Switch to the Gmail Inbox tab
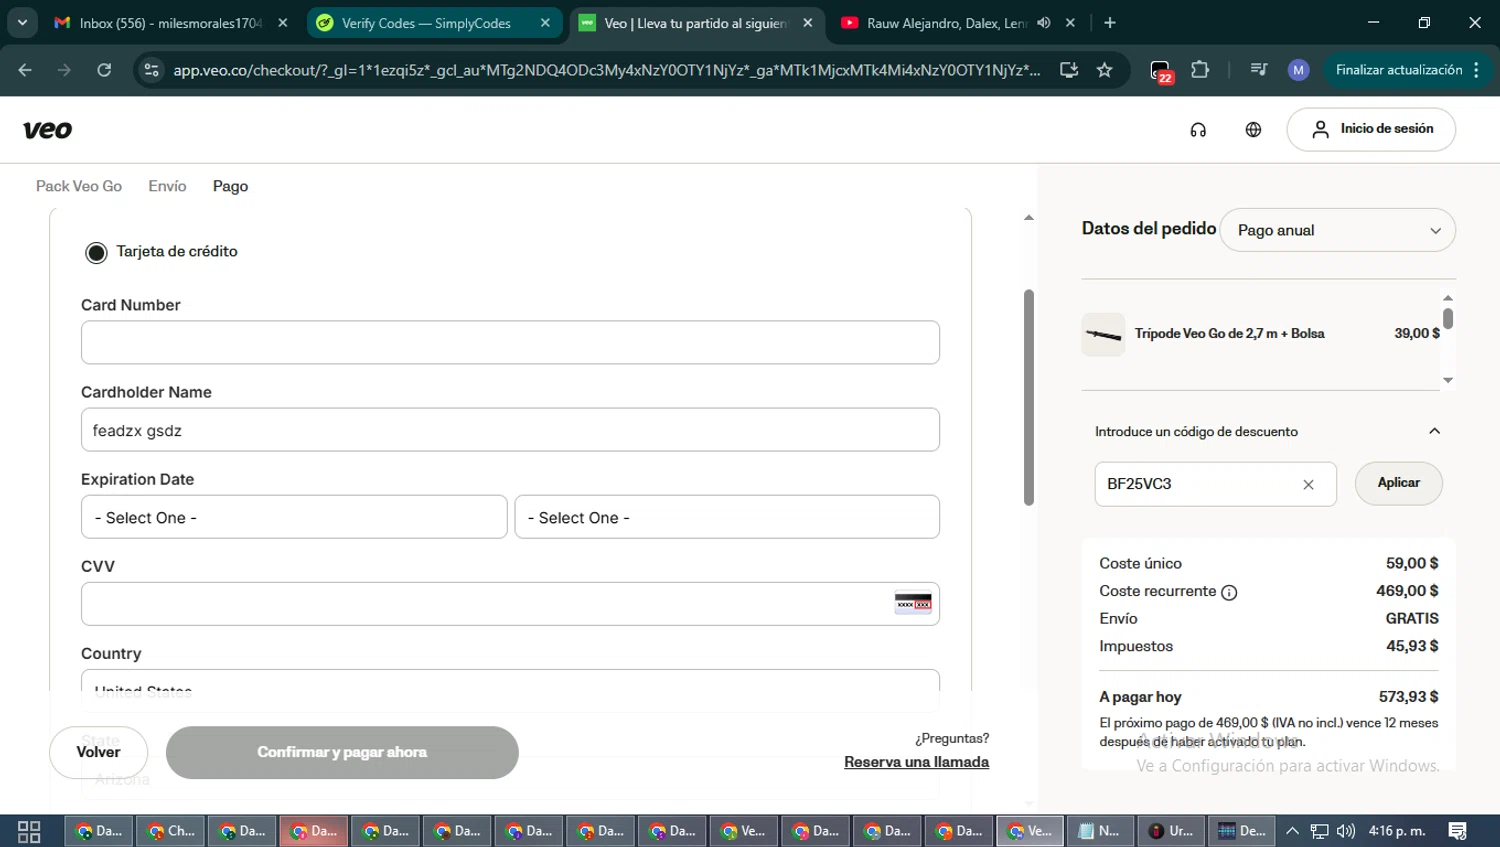Image resolution: width=1500 pixels, height=847 pixels. tap(172, 23)
